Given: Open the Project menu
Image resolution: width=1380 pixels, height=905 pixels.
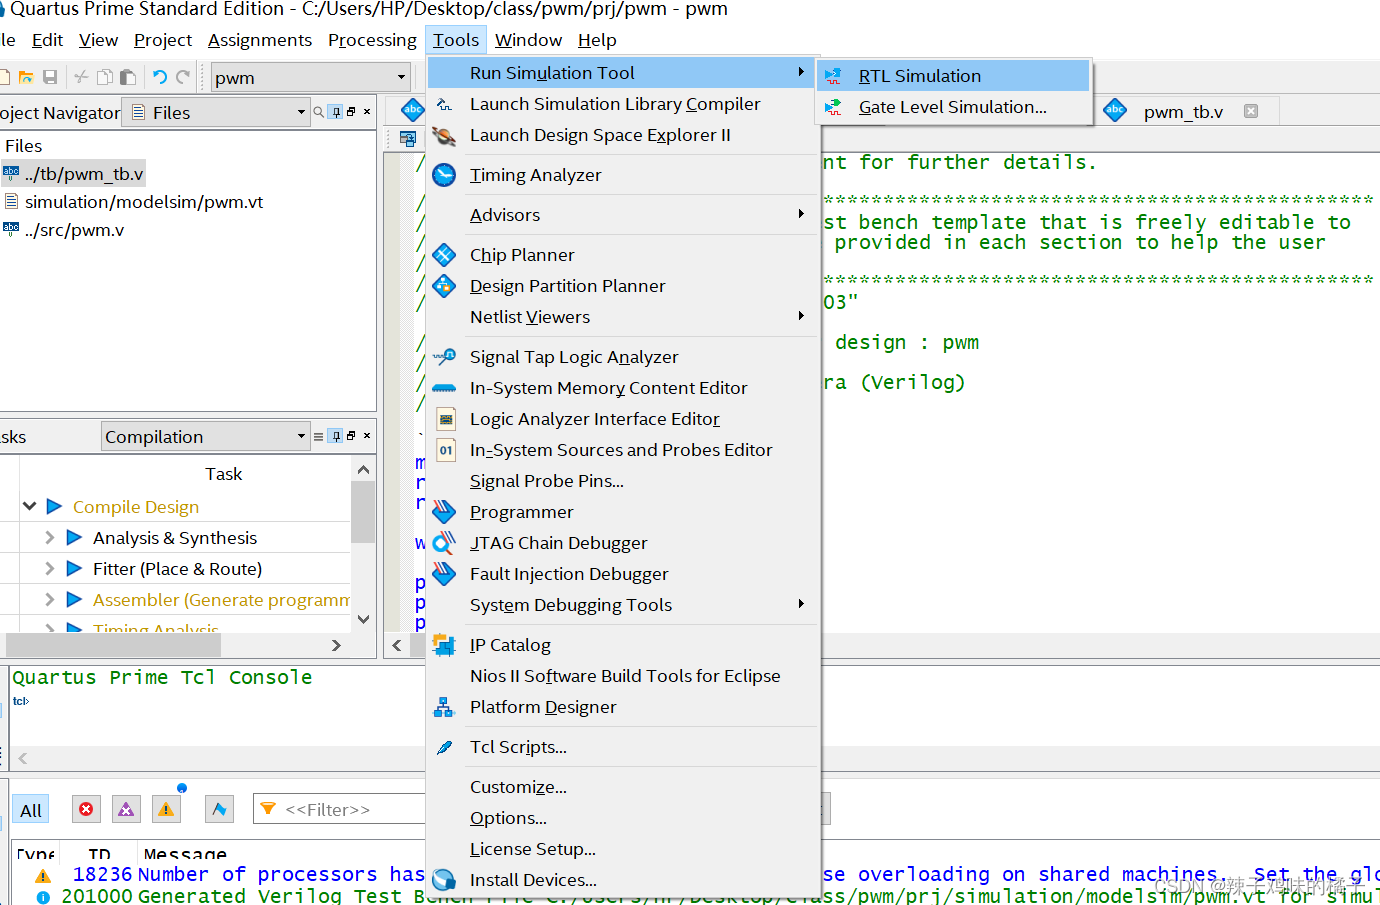Looking at the screenshot, I should (163, 40).
